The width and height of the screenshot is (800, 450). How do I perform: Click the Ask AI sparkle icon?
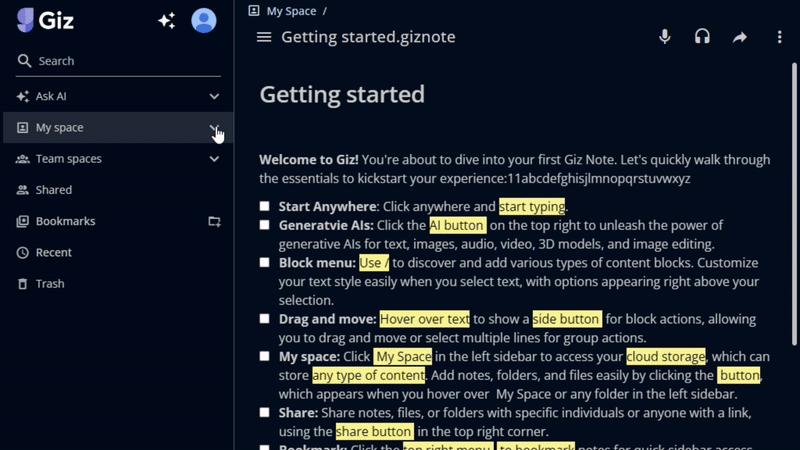(x=22, y=96)
